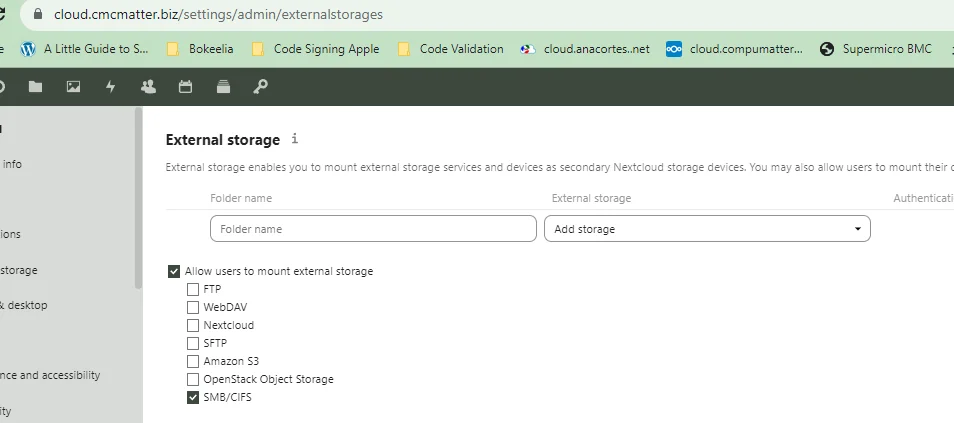Image resolution: width=954 pixels, height=423 pixels.
Task: Open the Activity lightning bolt icon
Action: 111,87
